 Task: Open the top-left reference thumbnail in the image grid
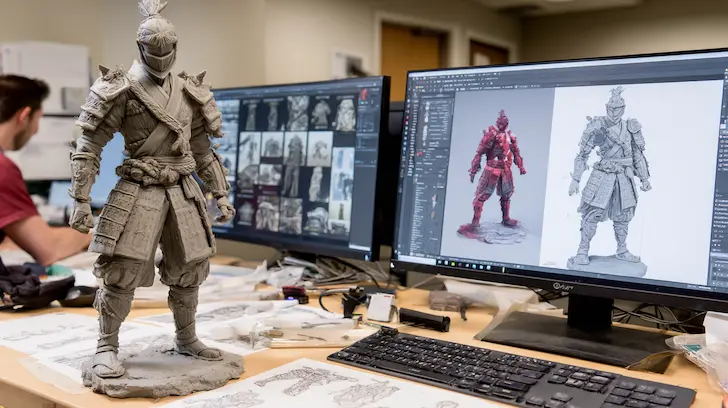click(x=250, y=114)
